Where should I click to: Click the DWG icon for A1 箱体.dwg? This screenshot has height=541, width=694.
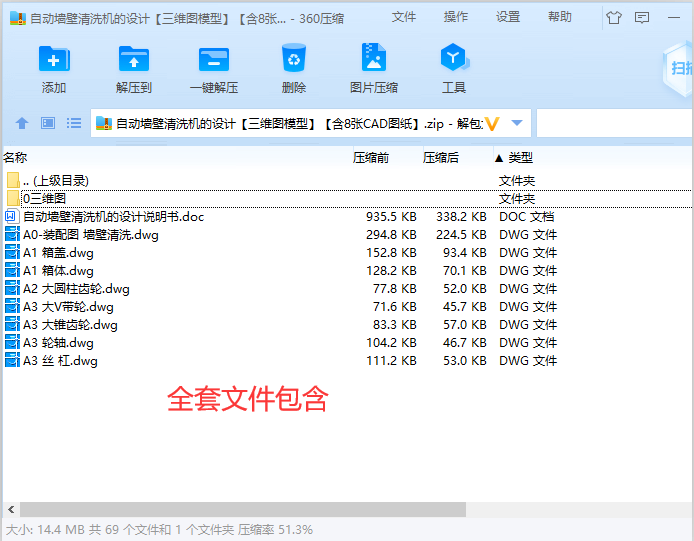(12, 270)
